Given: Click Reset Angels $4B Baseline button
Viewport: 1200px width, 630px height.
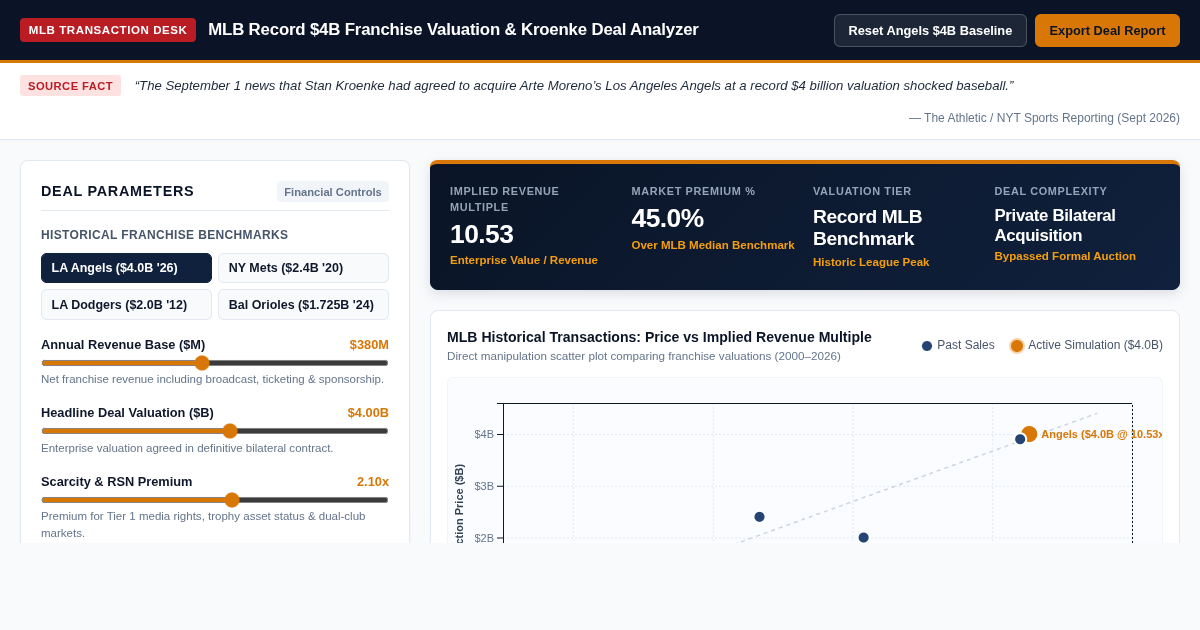Looking at the screenshot, I should click(930, 30).
